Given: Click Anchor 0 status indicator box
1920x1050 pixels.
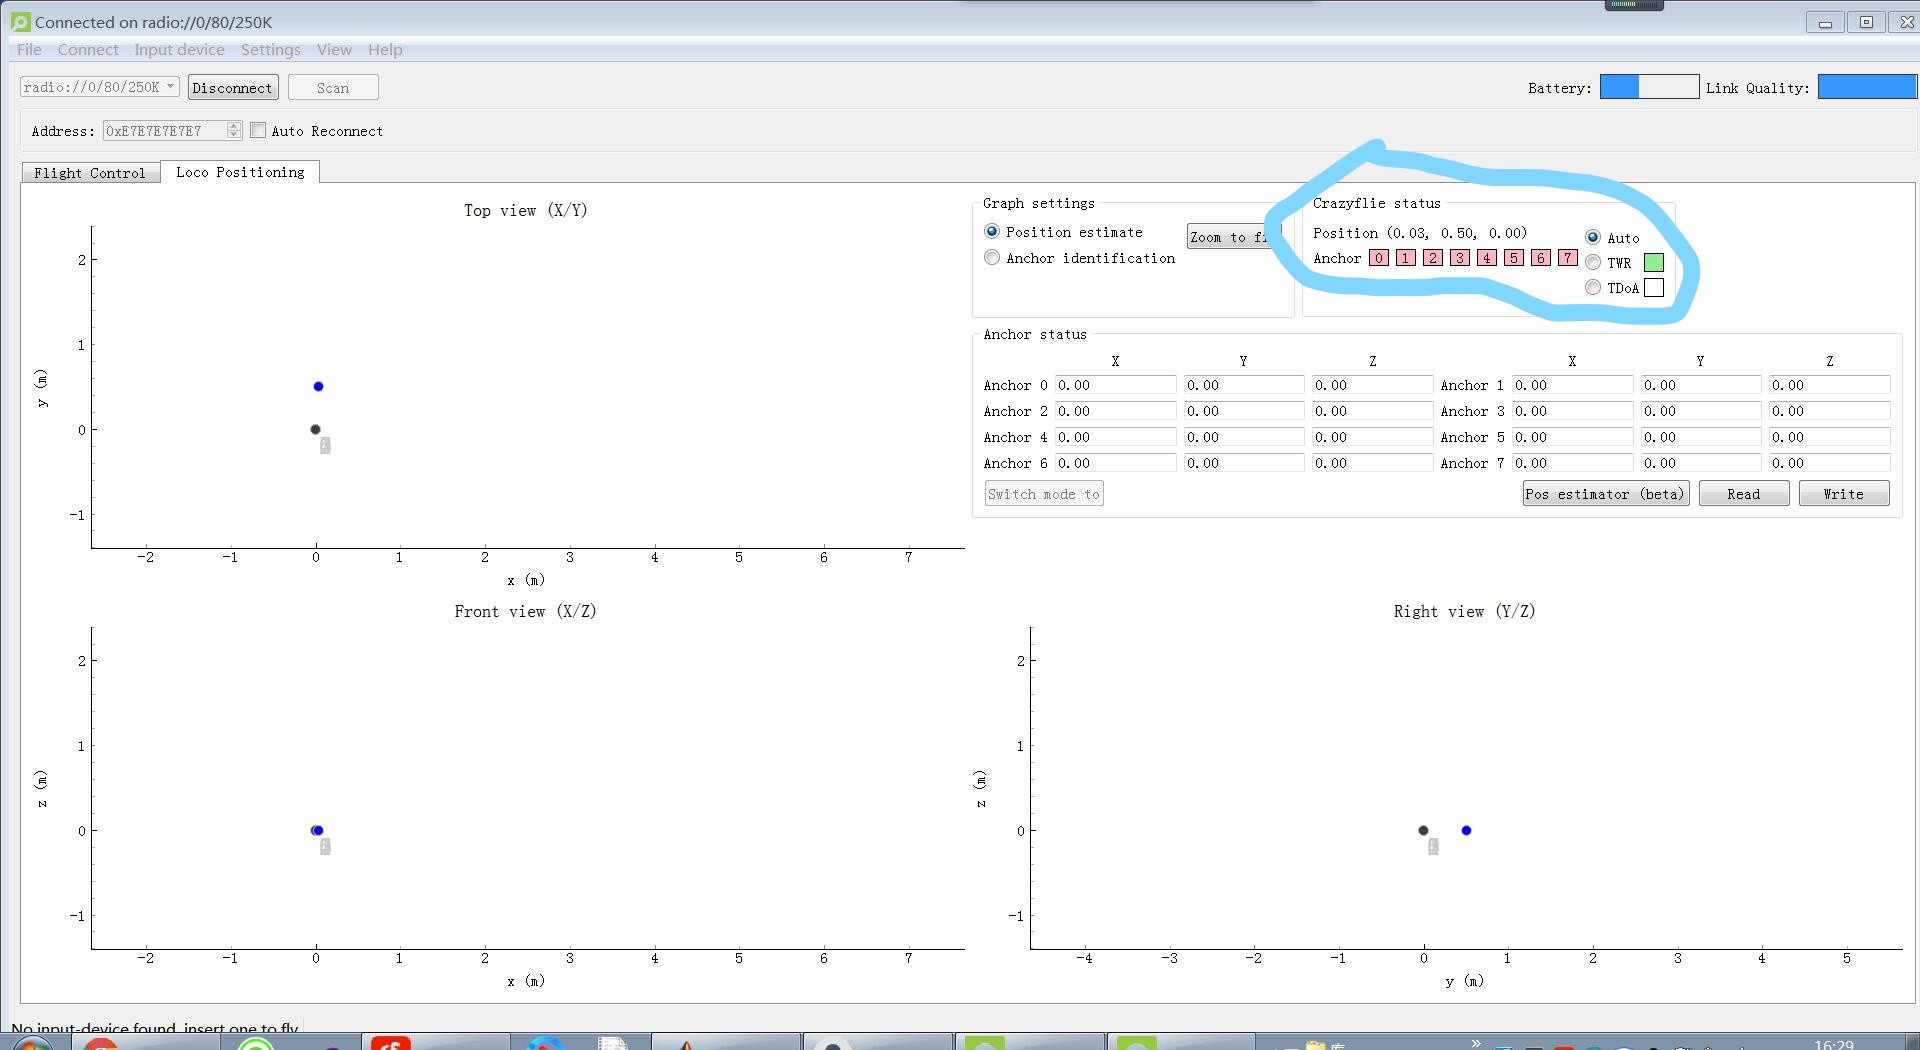Looking at the screenshot, I should [1379, 258].
